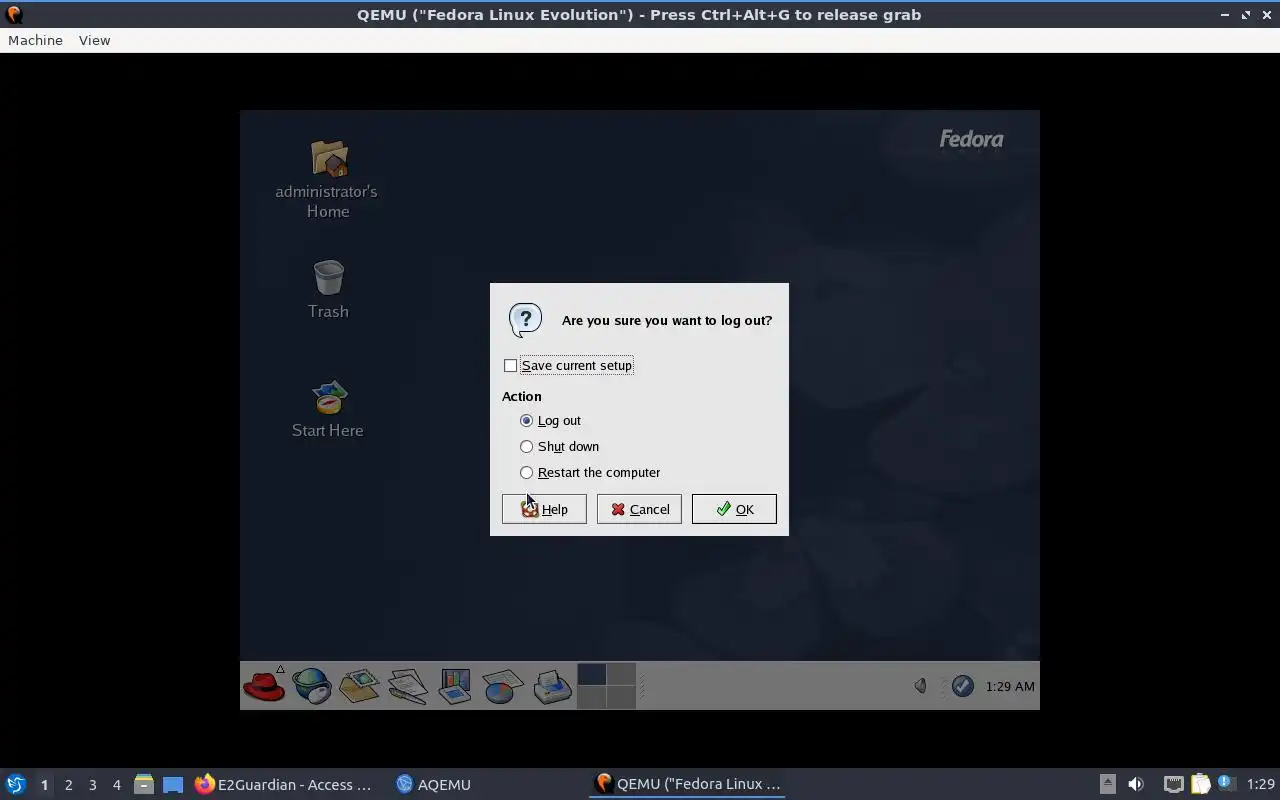Image resolution: width=1280 pixels, height=800 pixels.
Task: Open the printer manager icon
Action: pos(551,686)
